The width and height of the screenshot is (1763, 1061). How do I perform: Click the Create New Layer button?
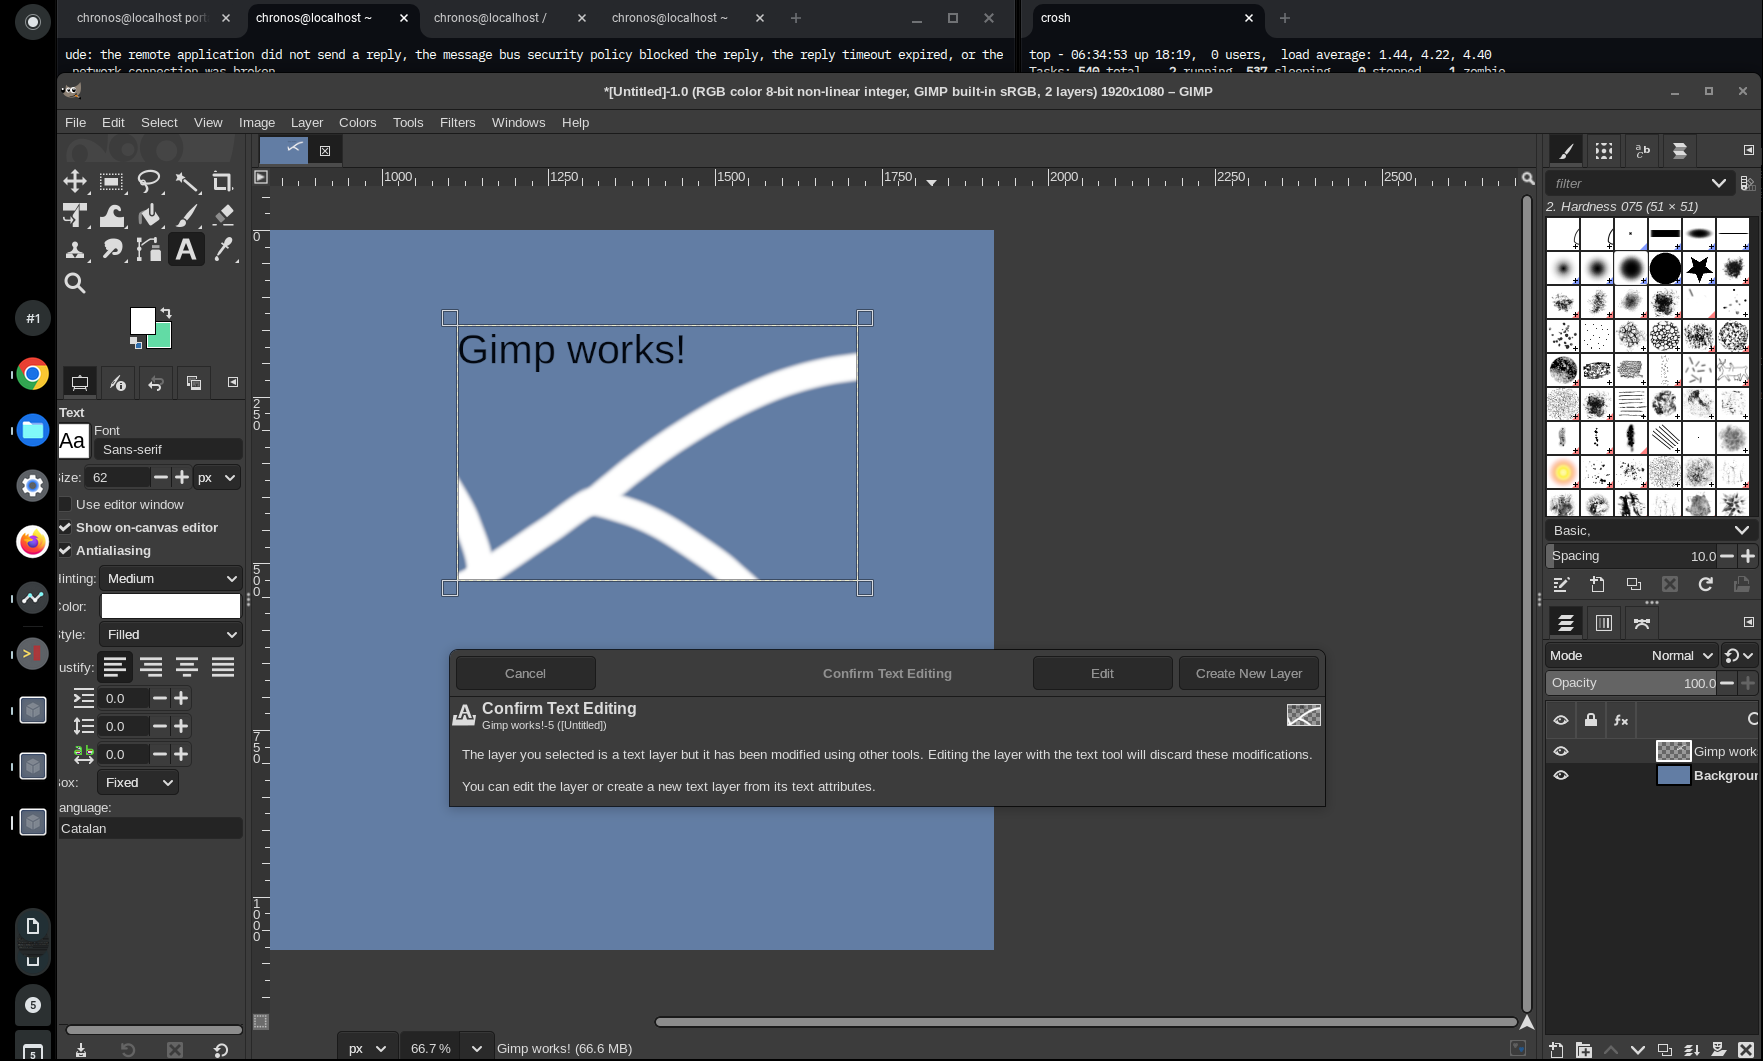pyautogui.click(x=1249, y=673)
